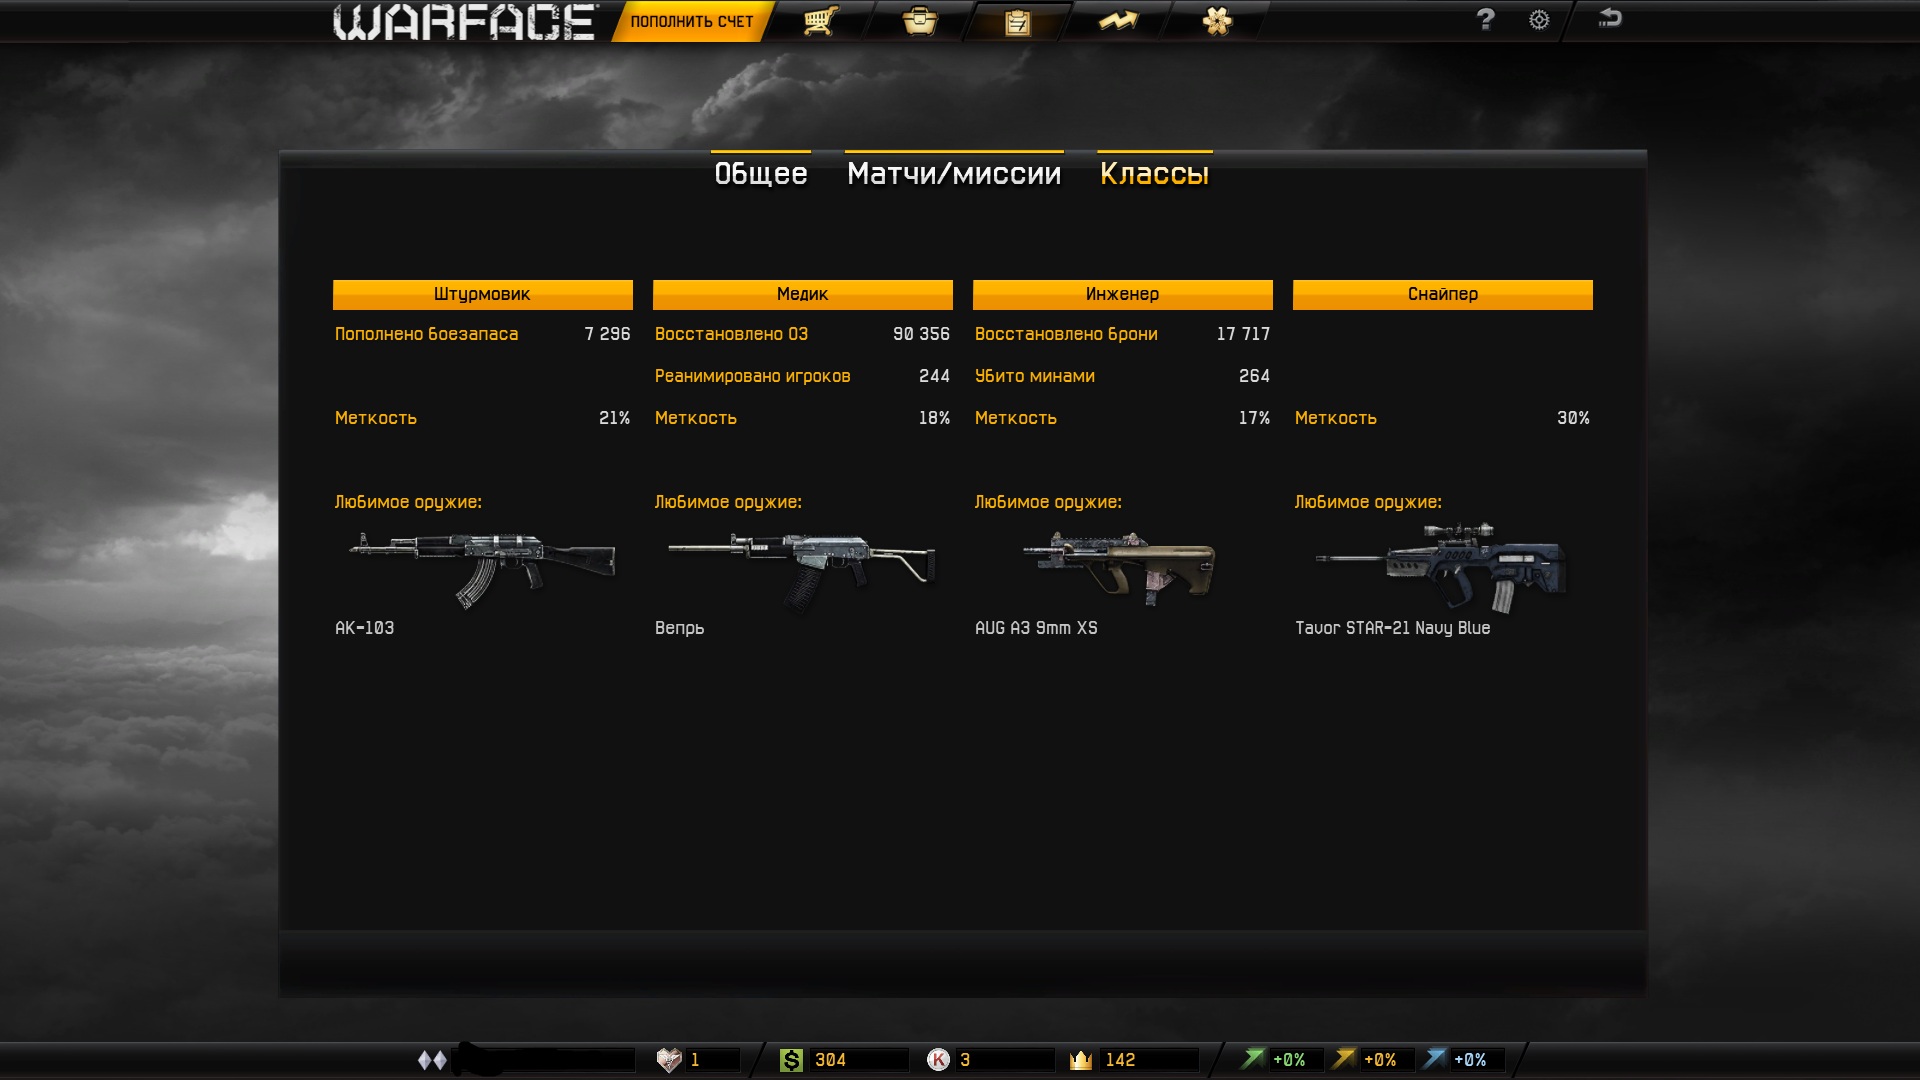
Task: Select the Классы tab
Action: coord(1155,173)
